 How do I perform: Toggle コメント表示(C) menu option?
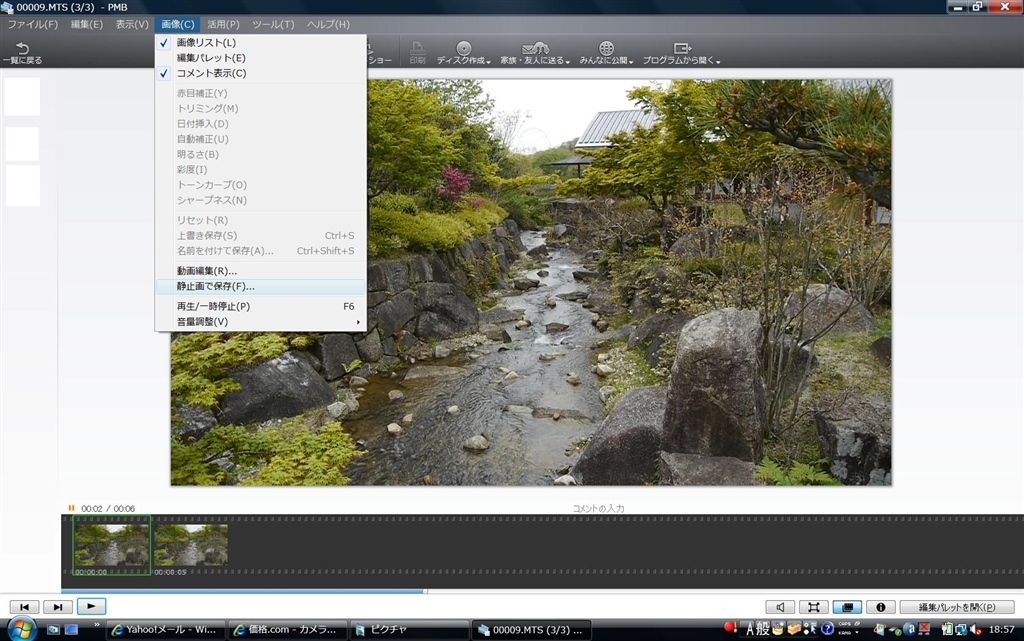211,73
